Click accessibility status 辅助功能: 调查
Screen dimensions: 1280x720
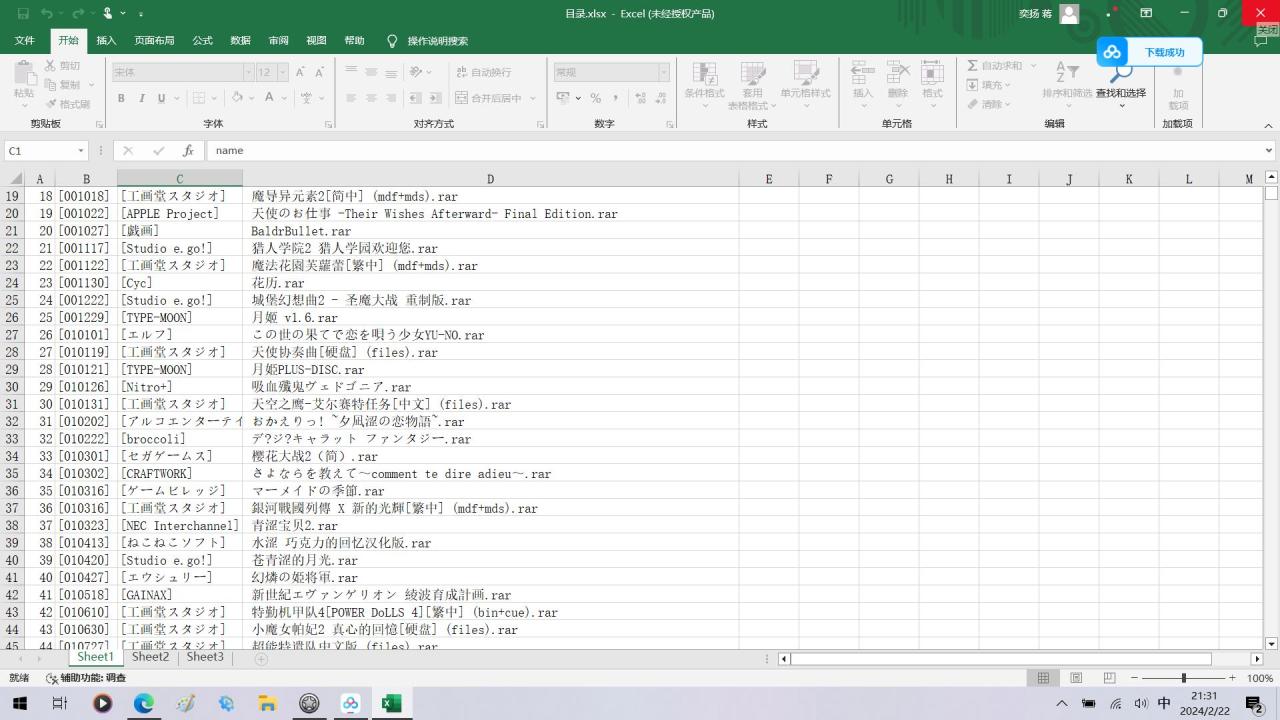(x=86, y=678)
